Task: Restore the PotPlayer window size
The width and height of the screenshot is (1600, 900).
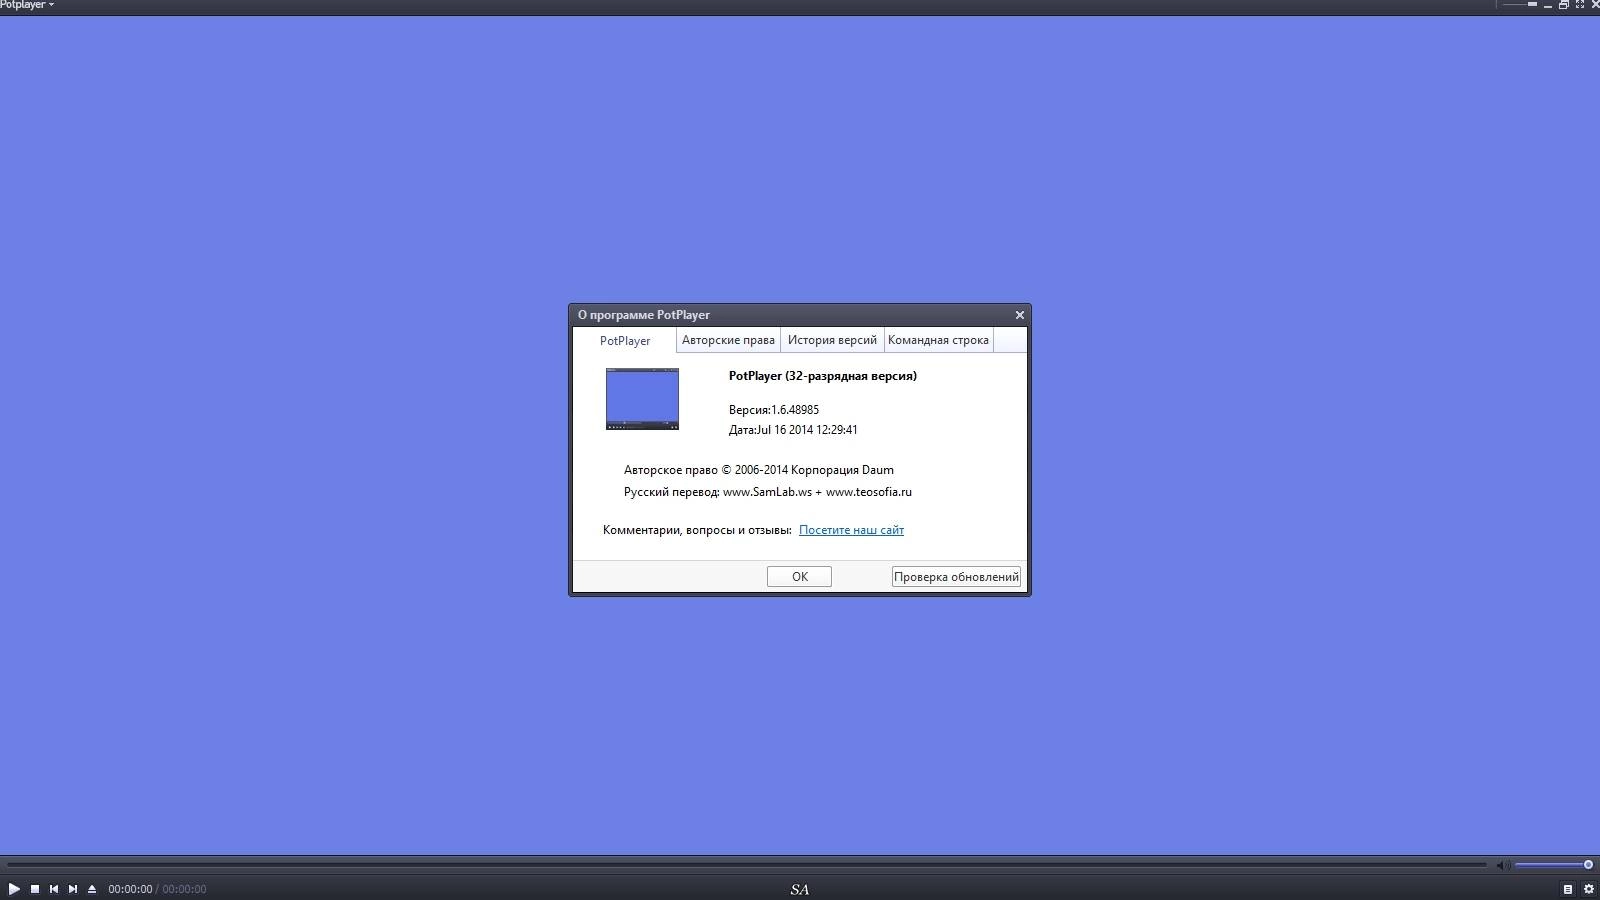Action: [1564, 5]
